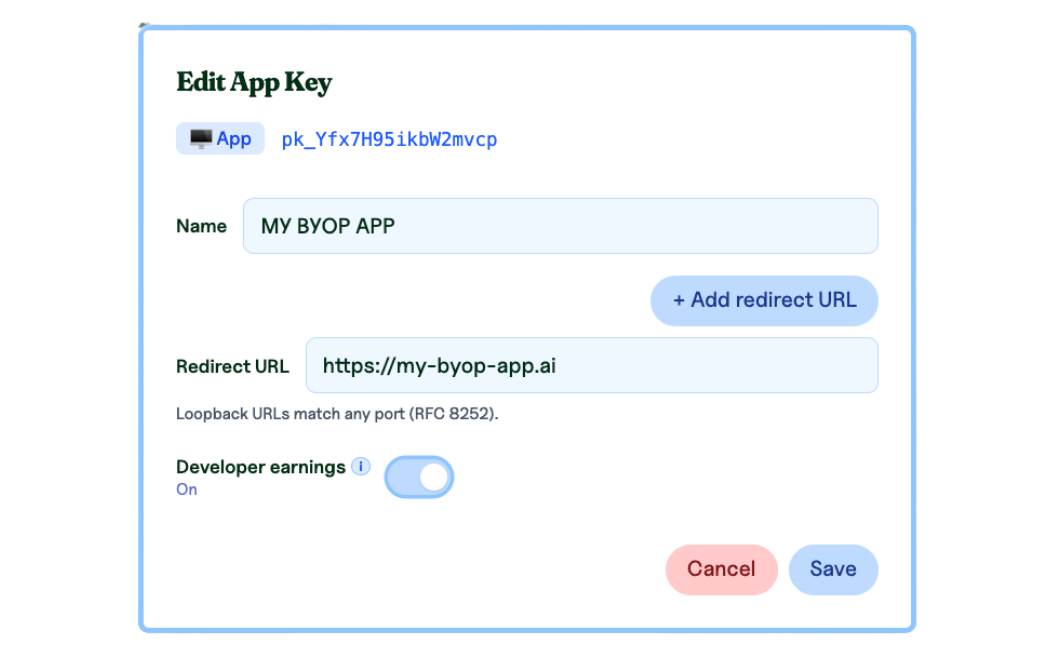Toggle the Developer earnings switch off
This screenshot has width=1052, height=658.
(419, 477)
